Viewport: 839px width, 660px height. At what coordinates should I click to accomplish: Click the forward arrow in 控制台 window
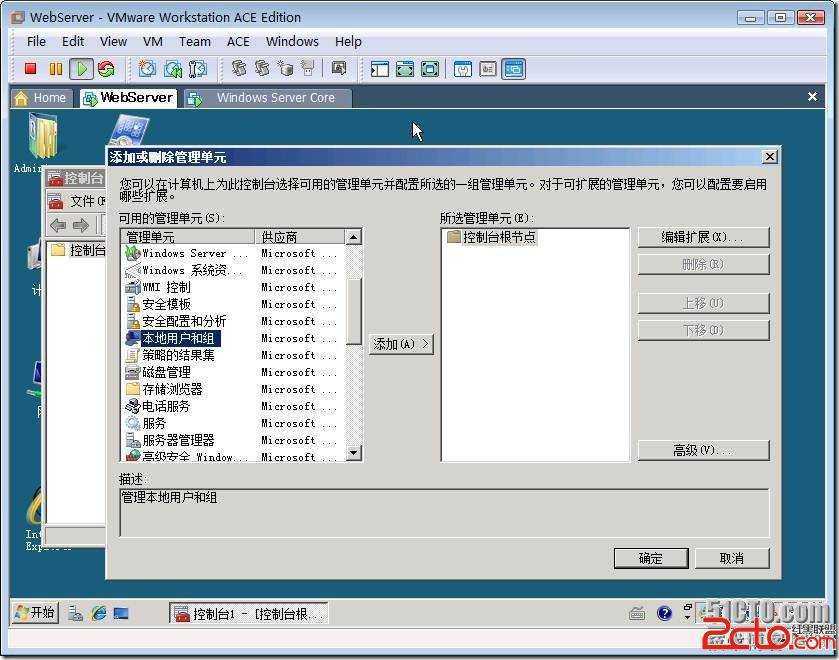(81, 225)
